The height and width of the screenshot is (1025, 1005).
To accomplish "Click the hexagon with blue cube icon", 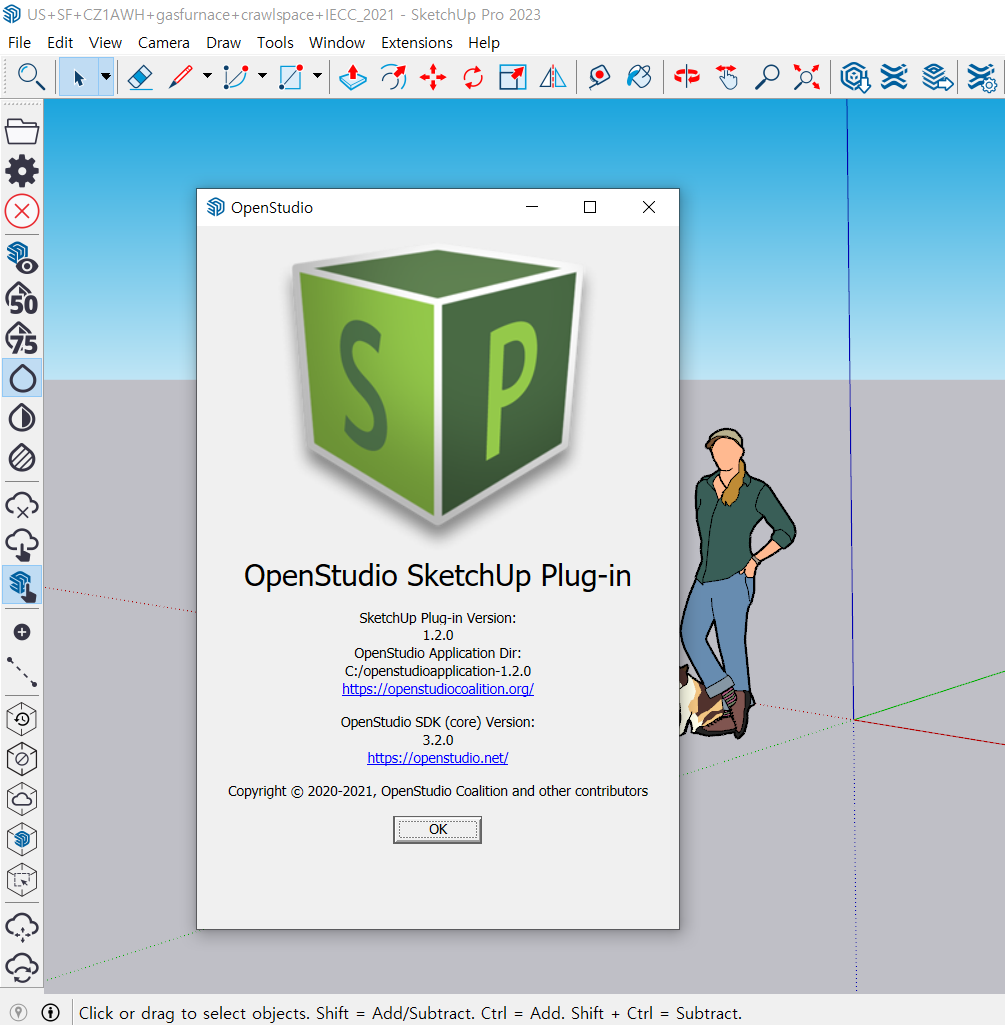I will click(22, 839).
